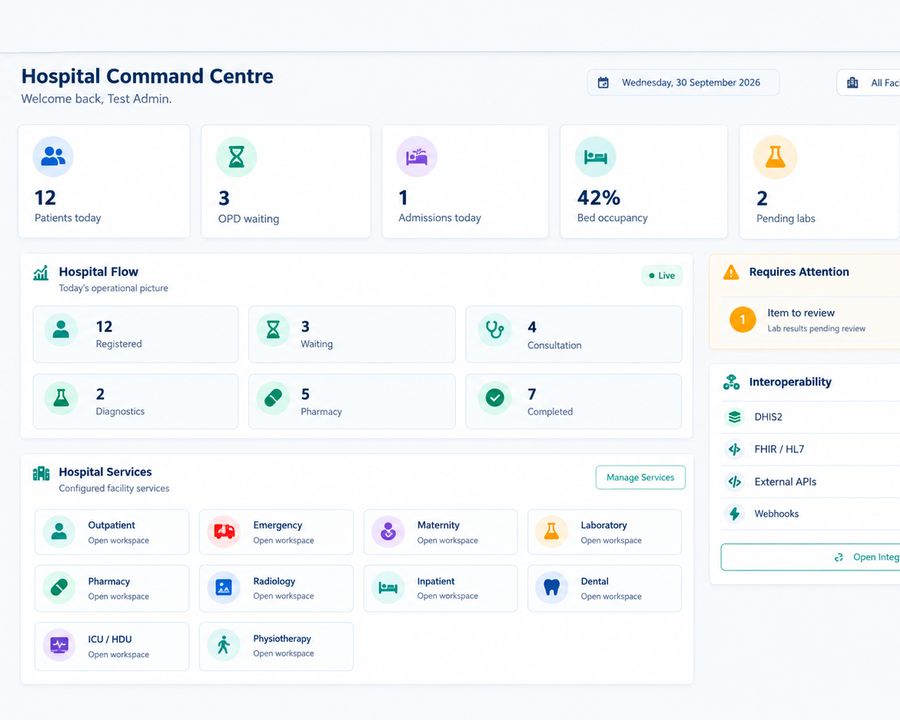Open the 1 Admissions today card
Viewport: 900px width, 720px height.
pyautogui.click(x=465, y=181)
